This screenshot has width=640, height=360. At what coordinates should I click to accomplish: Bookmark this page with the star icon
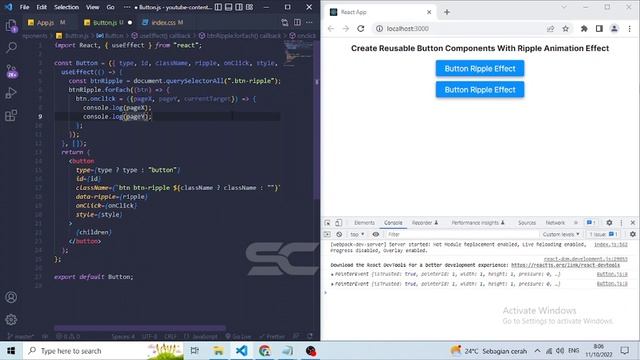[565, 29]
